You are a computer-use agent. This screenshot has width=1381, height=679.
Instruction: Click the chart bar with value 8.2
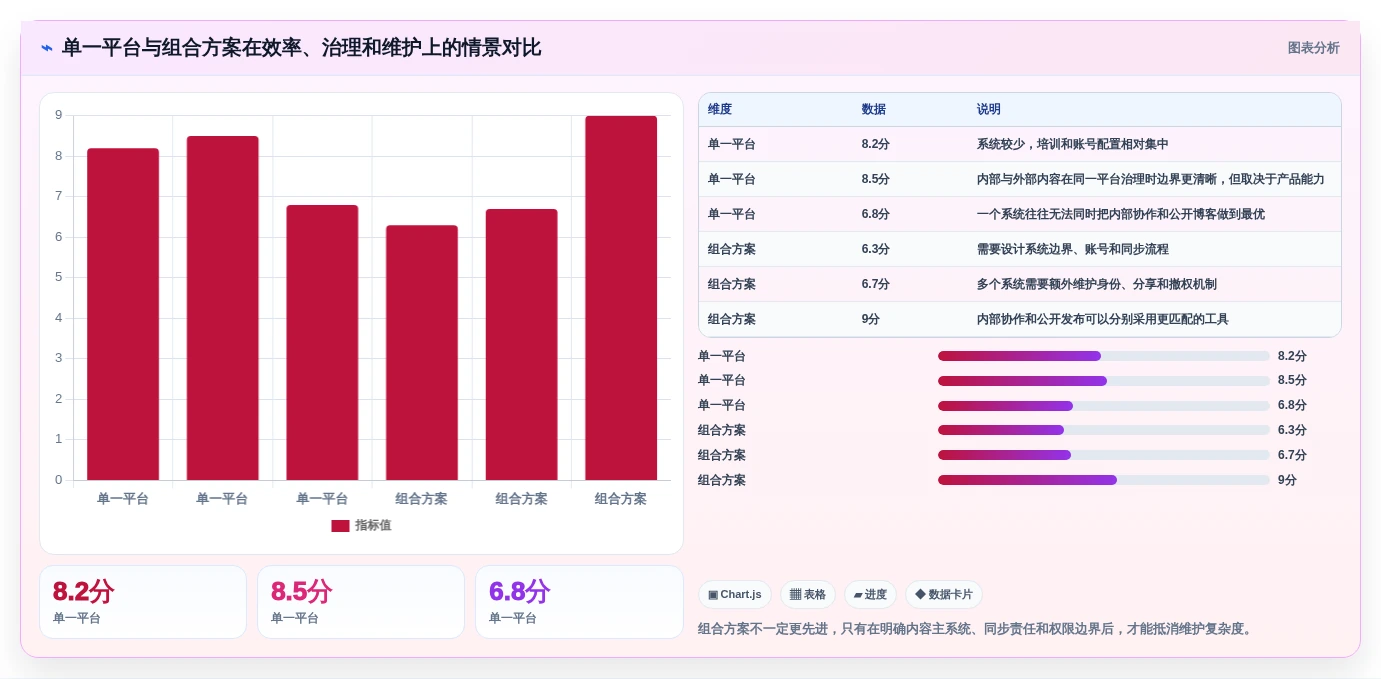[x=123, y=314]
